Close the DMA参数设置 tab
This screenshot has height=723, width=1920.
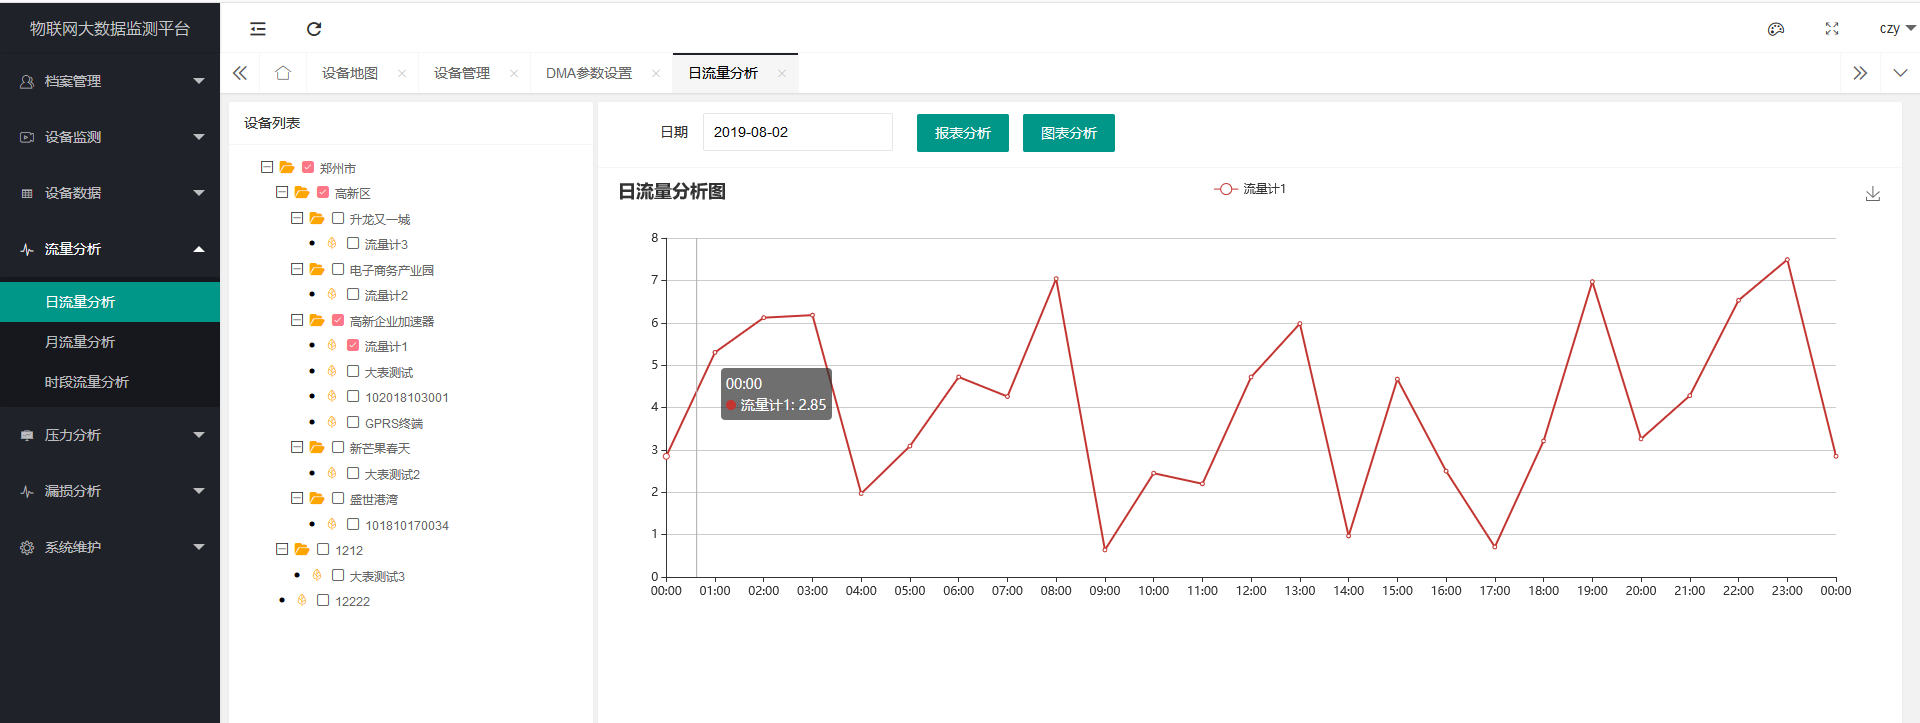pos(656,73)
